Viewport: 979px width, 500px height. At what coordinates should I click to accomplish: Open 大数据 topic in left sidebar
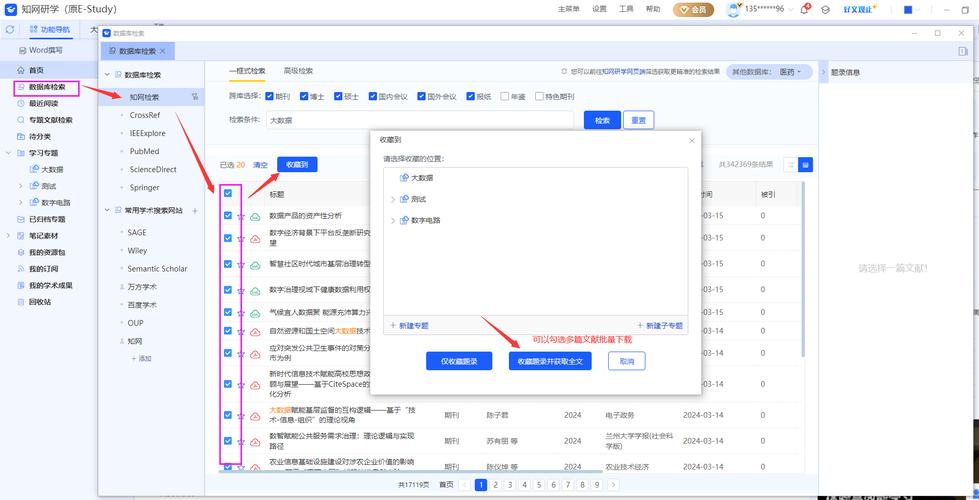(46, 169)
